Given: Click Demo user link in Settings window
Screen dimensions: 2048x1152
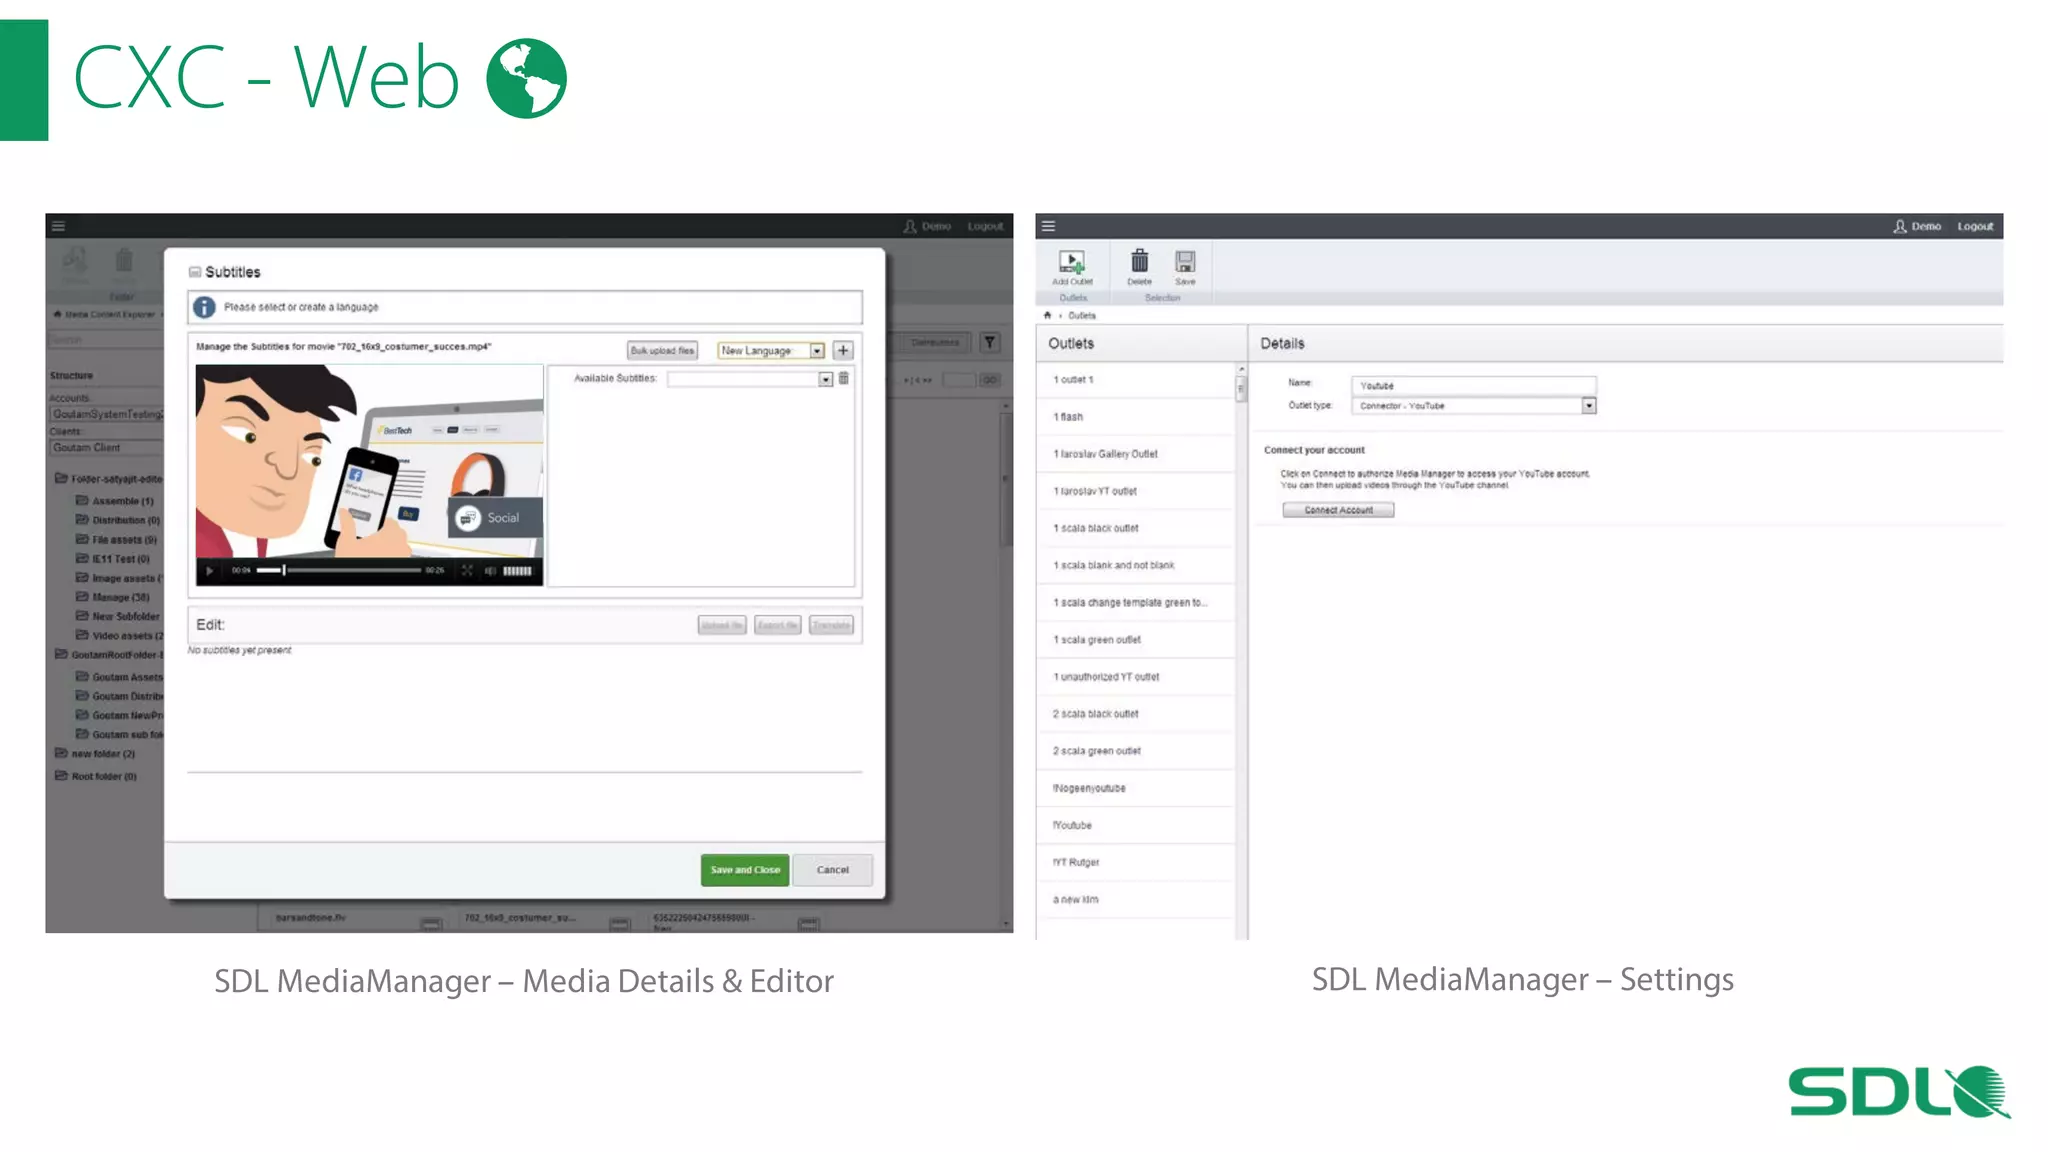Looking at the screenshot, I should (x=1926, y=227).
